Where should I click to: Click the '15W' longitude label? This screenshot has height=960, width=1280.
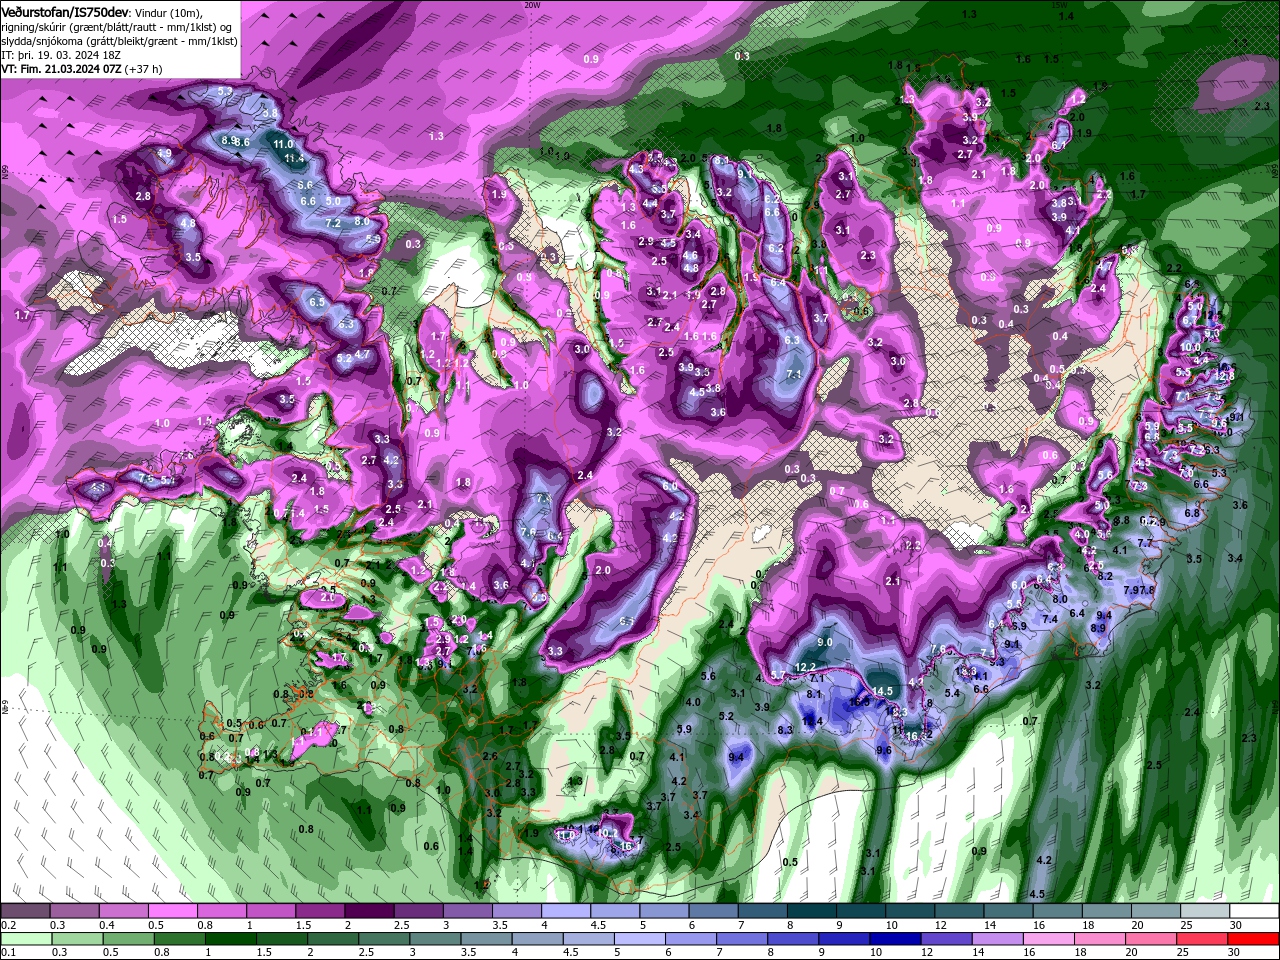1059,4
